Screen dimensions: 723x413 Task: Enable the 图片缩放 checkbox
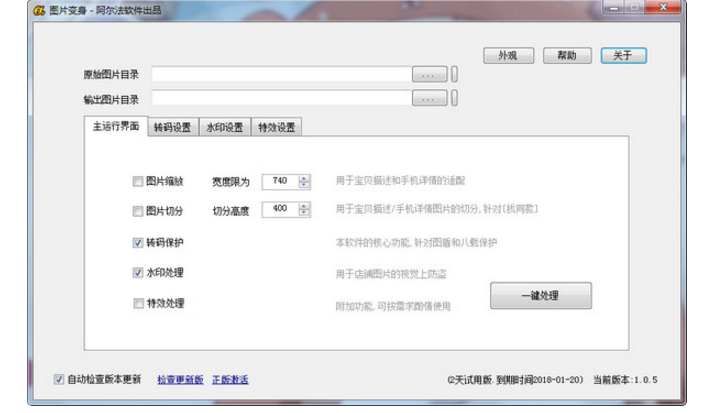137,181
